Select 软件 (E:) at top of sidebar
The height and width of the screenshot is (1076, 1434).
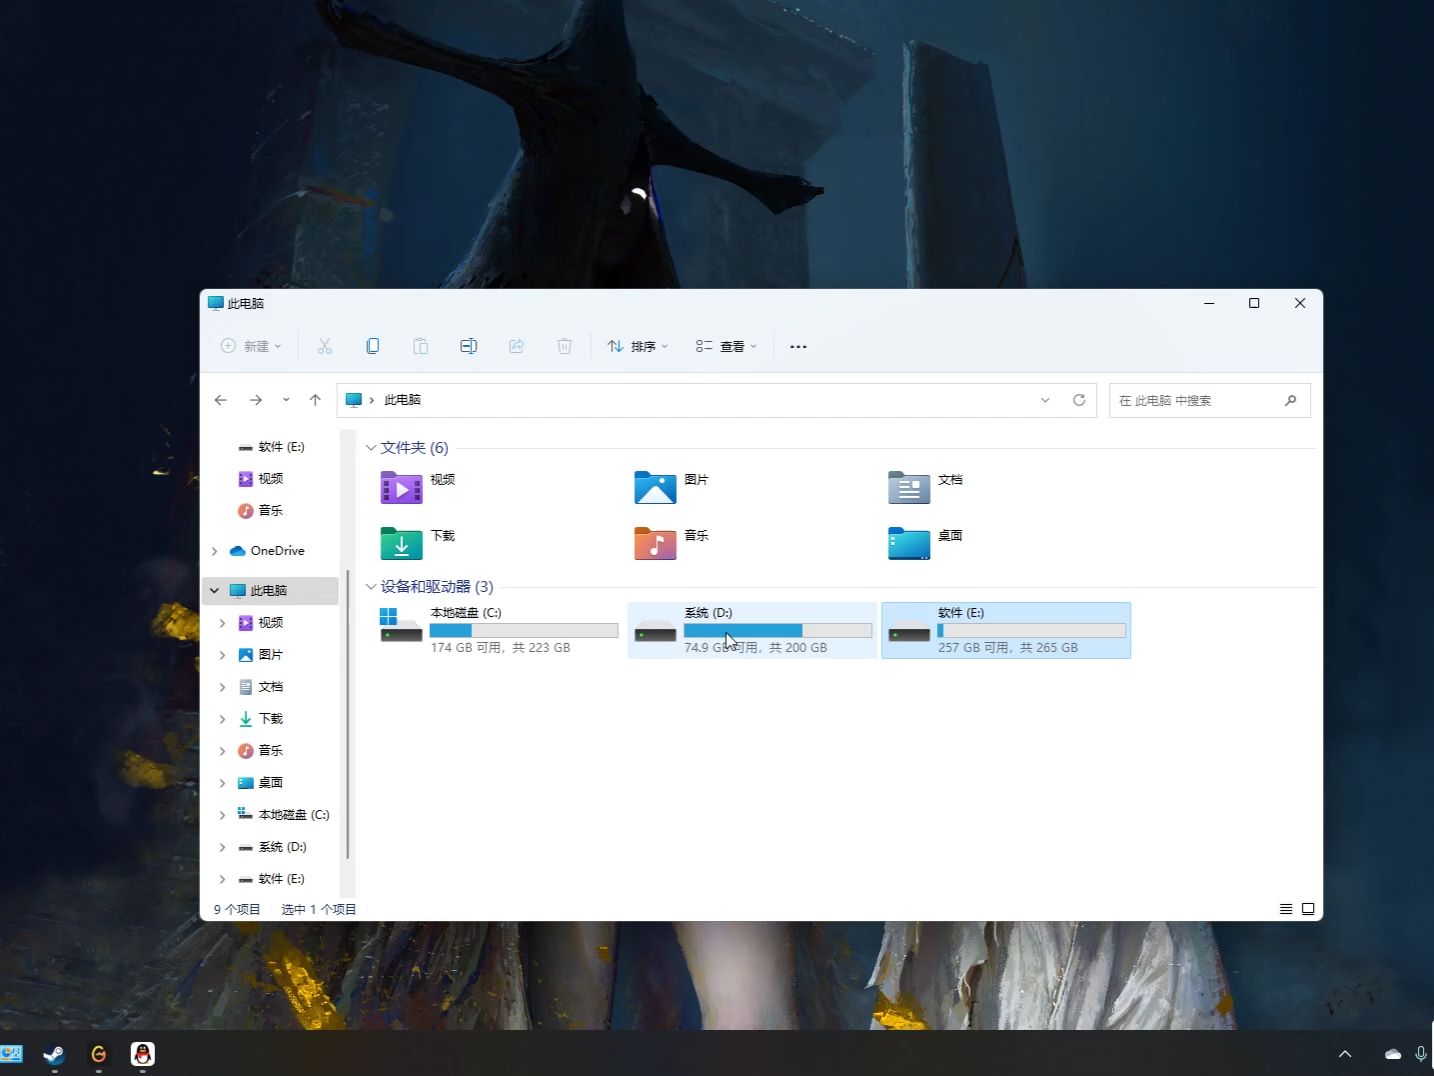click(271, 447)
